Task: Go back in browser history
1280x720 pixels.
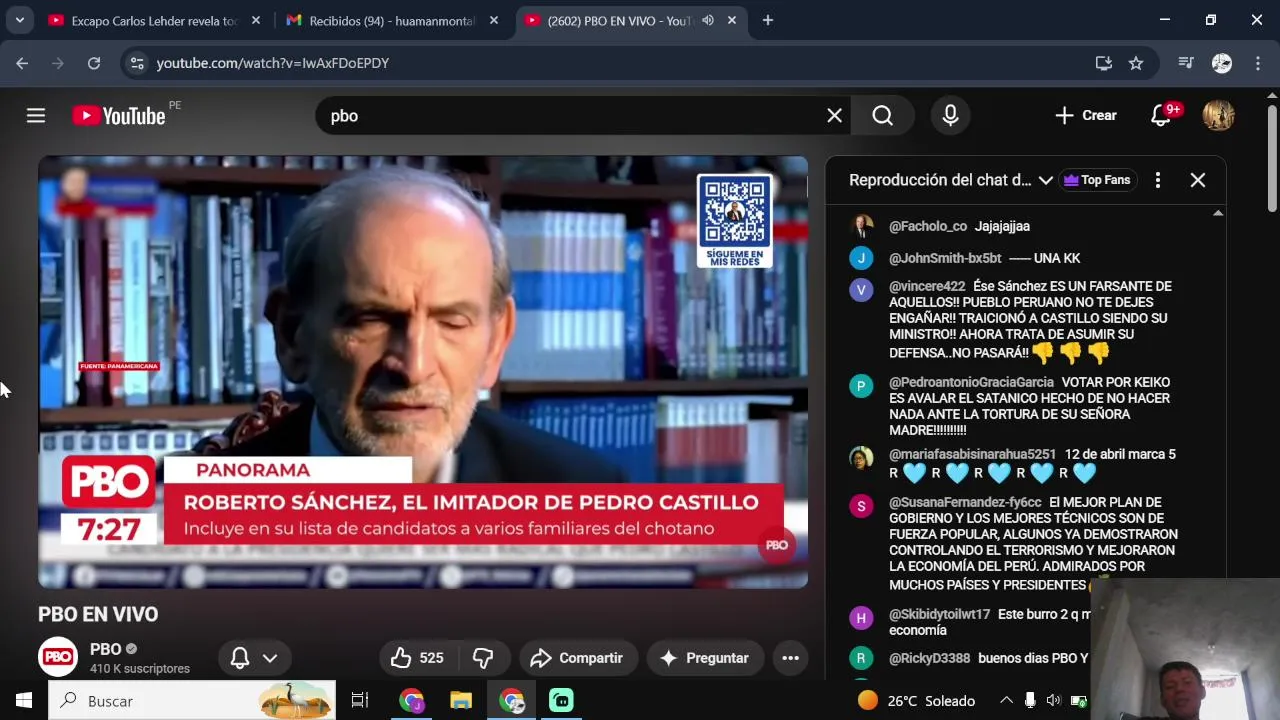Action: click(22, 63)
